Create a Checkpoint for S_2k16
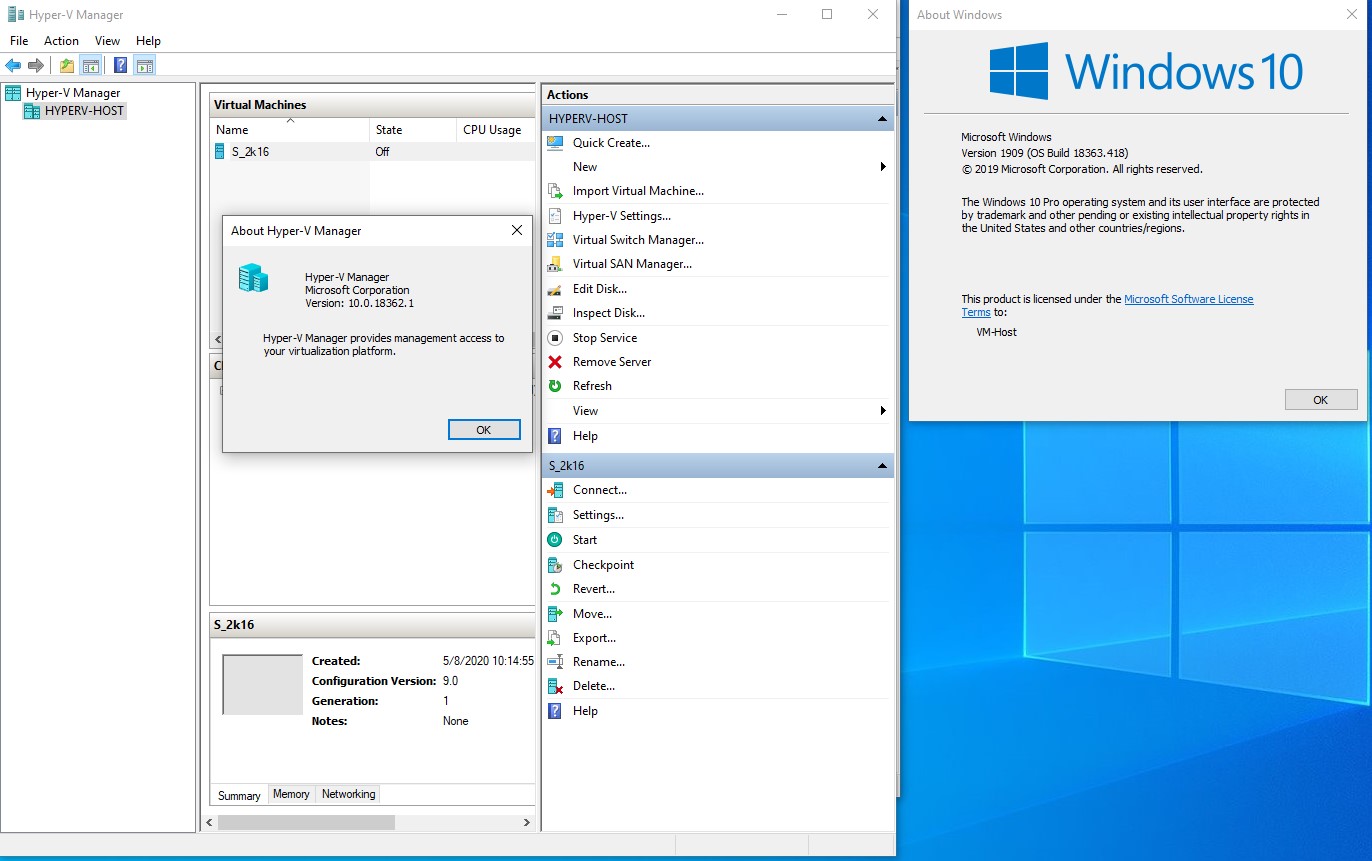Image resolution: width=1372 pixels, height=861 pixels. 603,565
